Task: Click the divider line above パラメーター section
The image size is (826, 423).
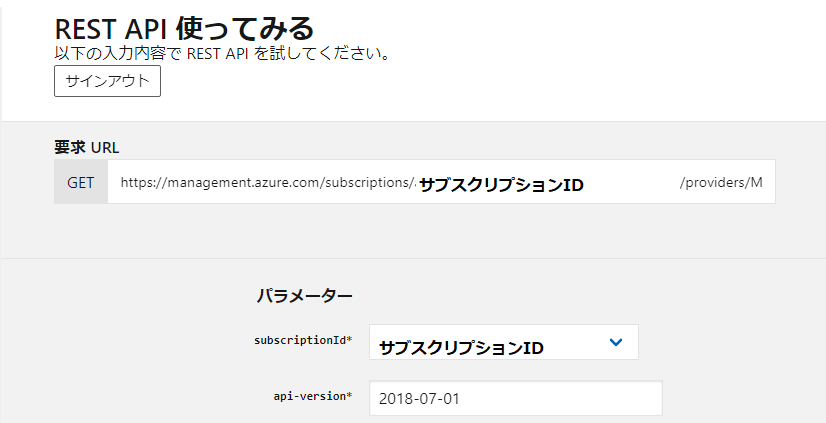Action: (x=414, y=258)
